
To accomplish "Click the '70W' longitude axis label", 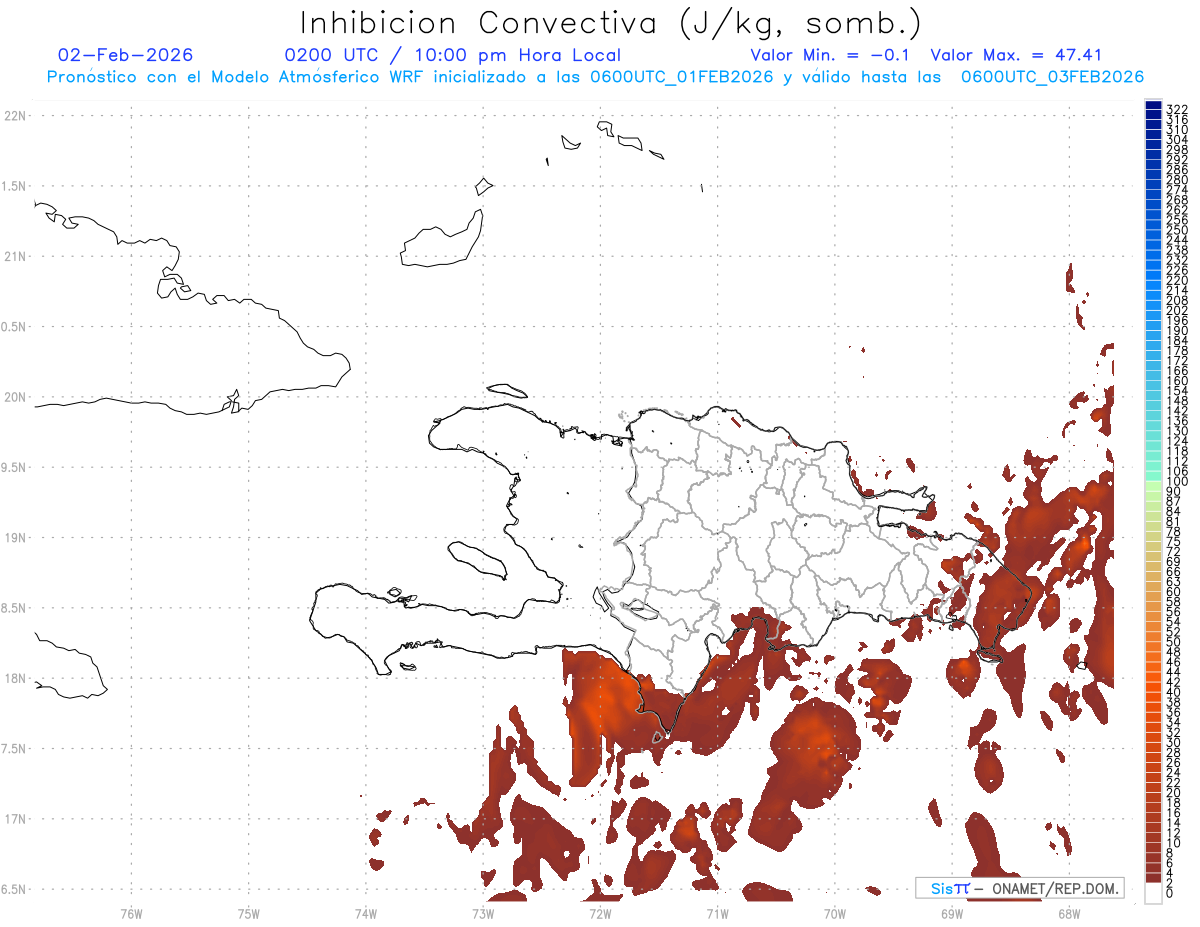I will pyautogui.click(x=834, y=912).
